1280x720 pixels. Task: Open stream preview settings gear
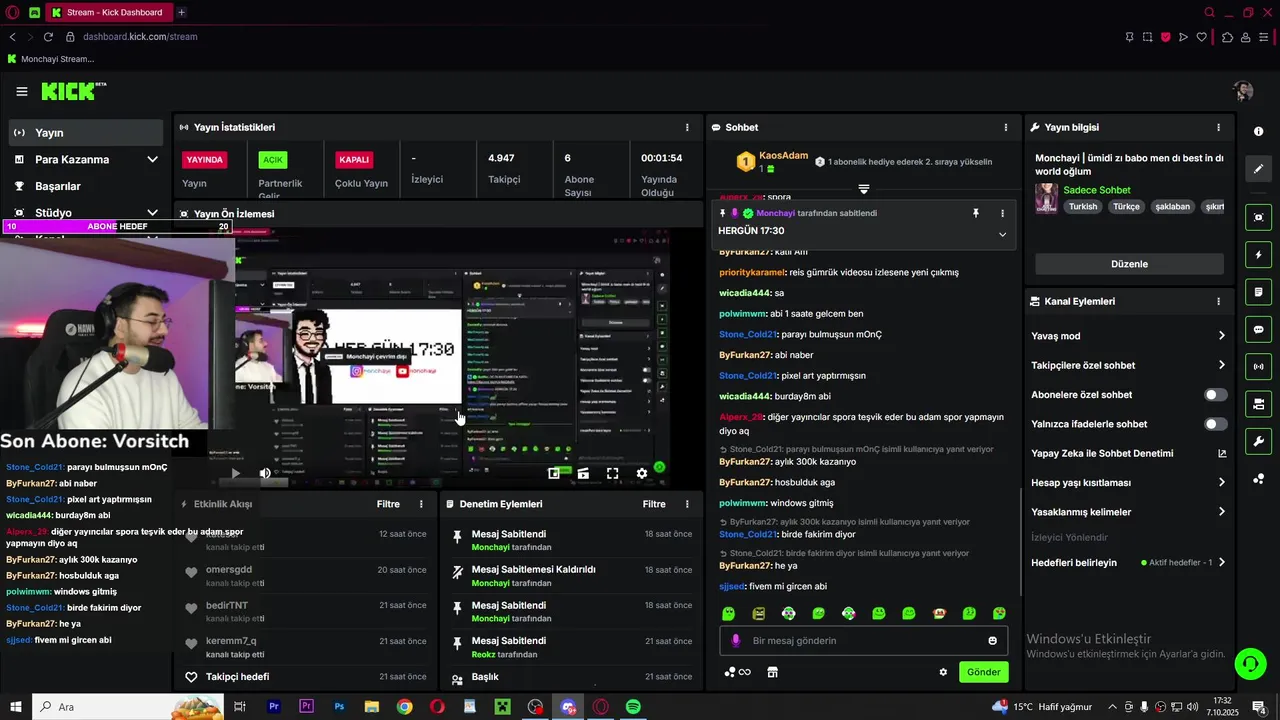pyautogui.click(x=642, y=473)
